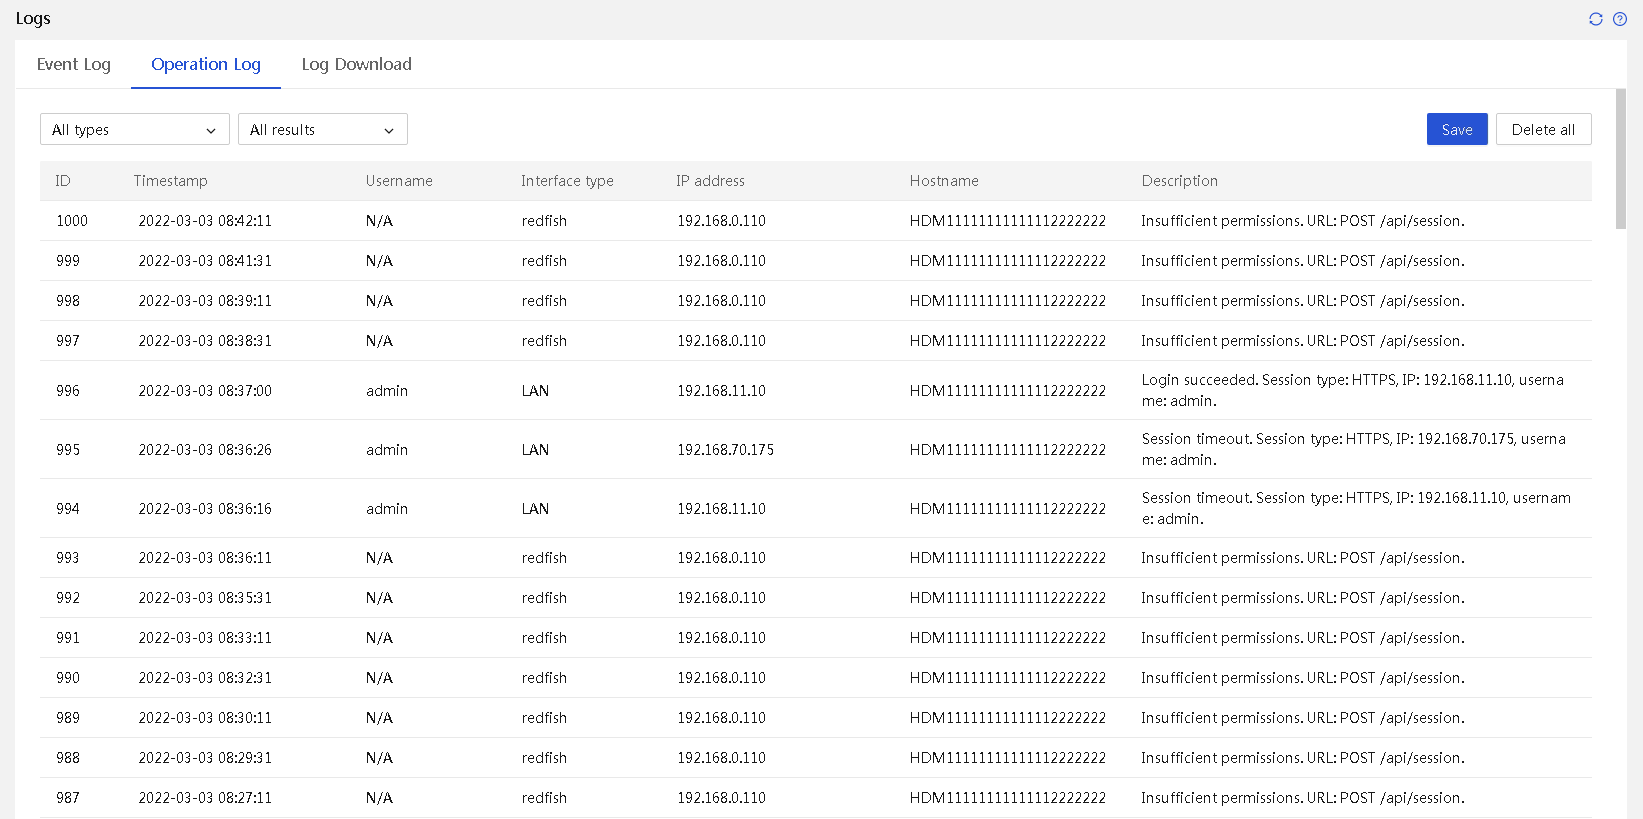Screen dimensions: 1643x819
Task: Click the Timestamp column header
Action: (171, 181)
